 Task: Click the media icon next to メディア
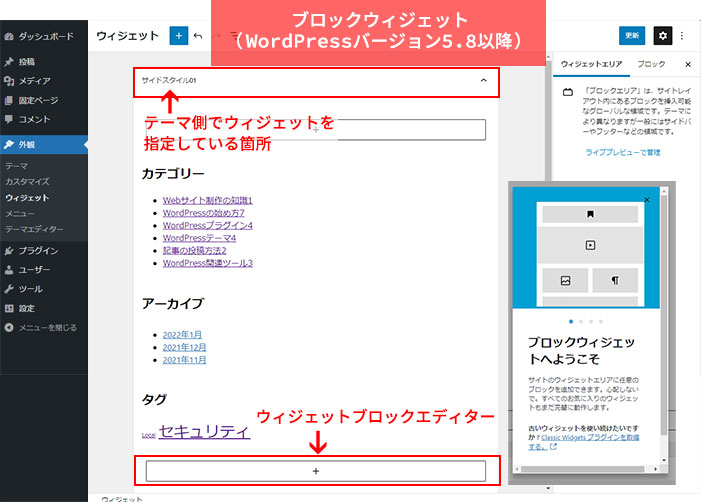tap(9, 81)
